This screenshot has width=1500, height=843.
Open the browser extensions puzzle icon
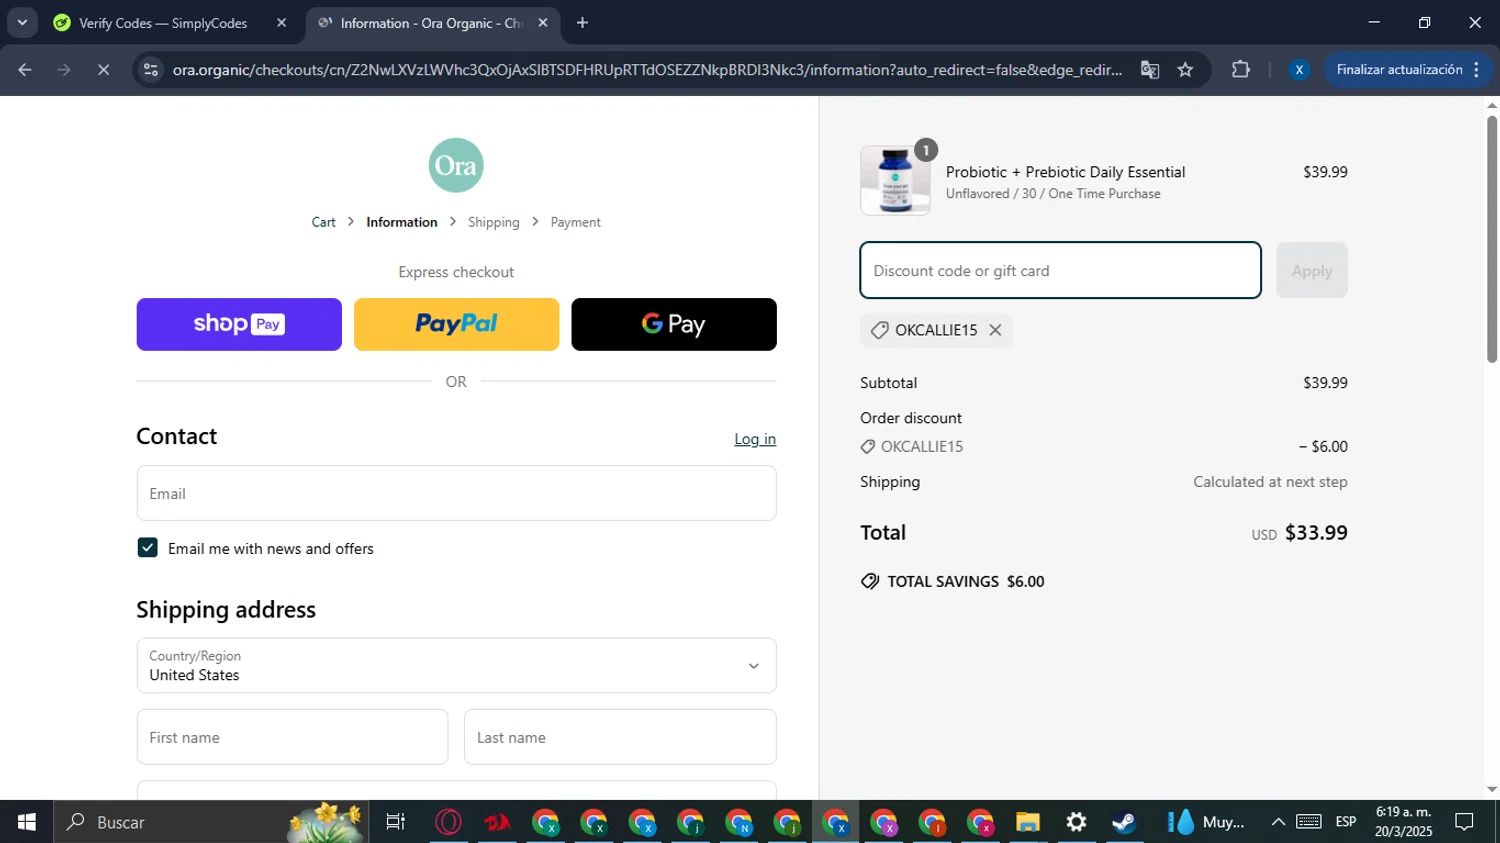1241,70
